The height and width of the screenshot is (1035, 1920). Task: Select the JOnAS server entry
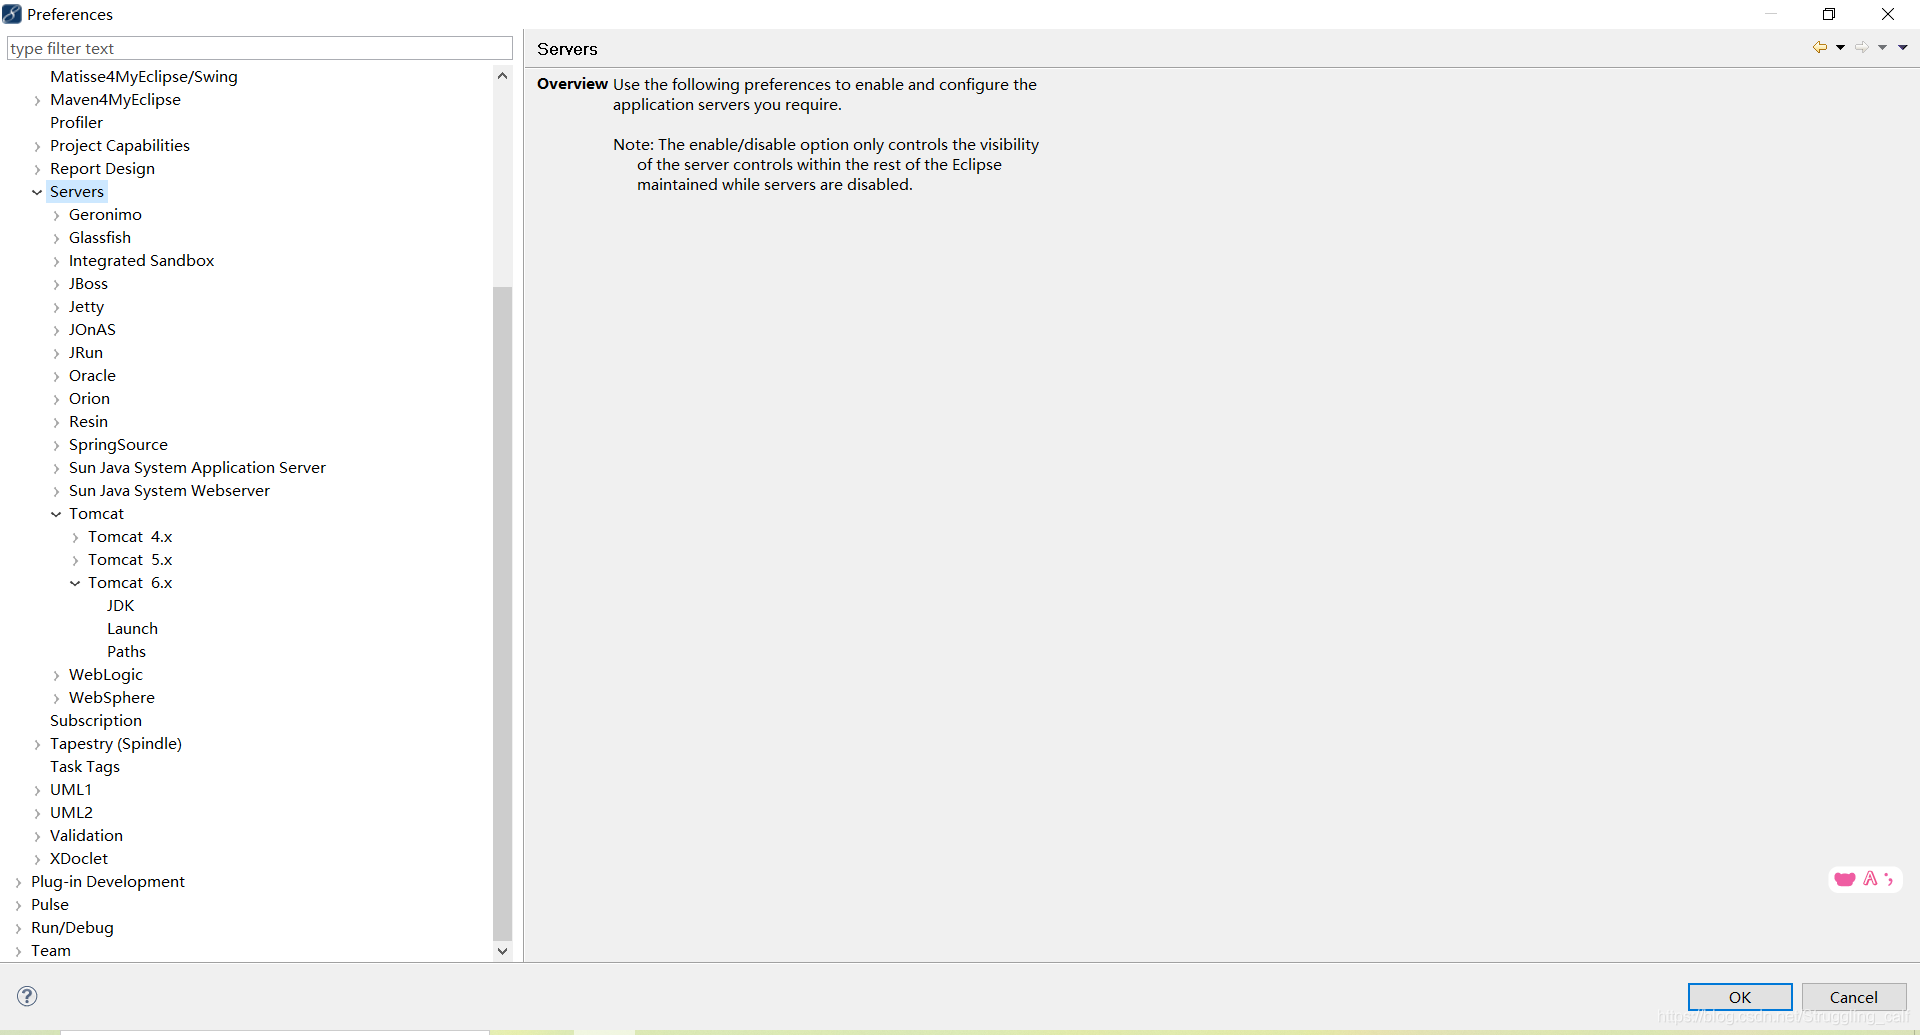click(x=92, y=330)
